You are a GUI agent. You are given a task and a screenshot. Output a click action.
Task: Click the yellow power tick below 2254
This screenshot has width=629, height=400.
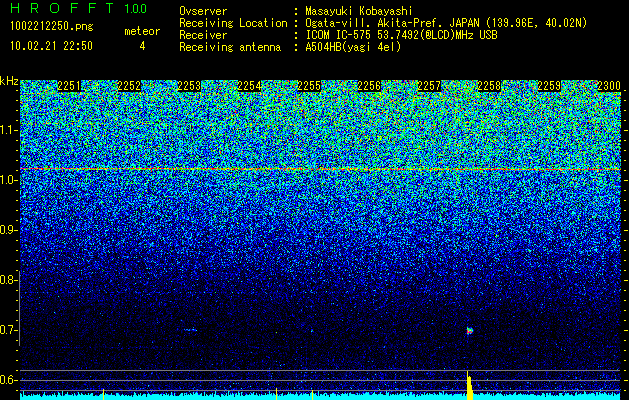coord(277,394)
